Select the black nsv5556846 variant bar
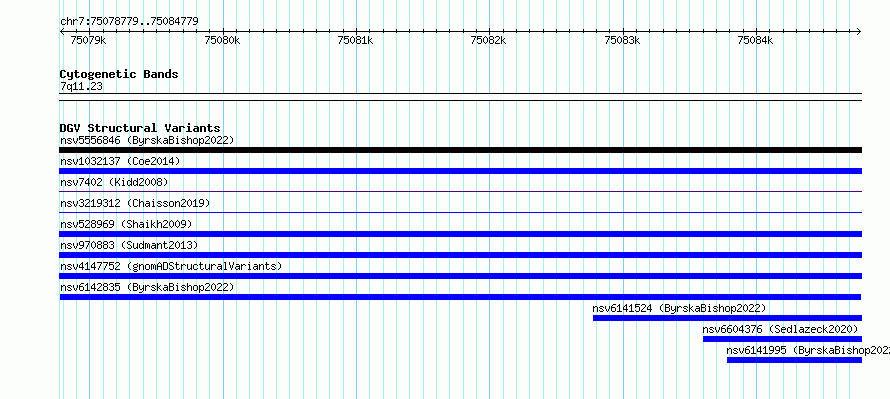The height and width of the screenshot is (399, 890). pyautogui.click(x=460, y=150)
